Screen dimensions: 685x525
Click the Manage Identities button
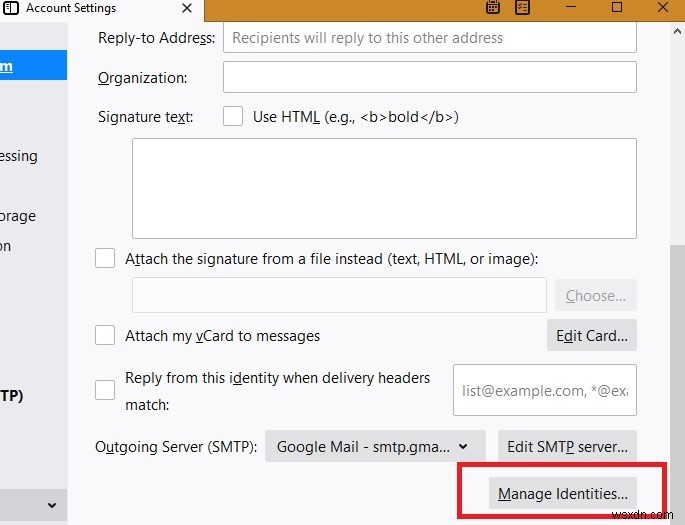click(x=563, y=494)
